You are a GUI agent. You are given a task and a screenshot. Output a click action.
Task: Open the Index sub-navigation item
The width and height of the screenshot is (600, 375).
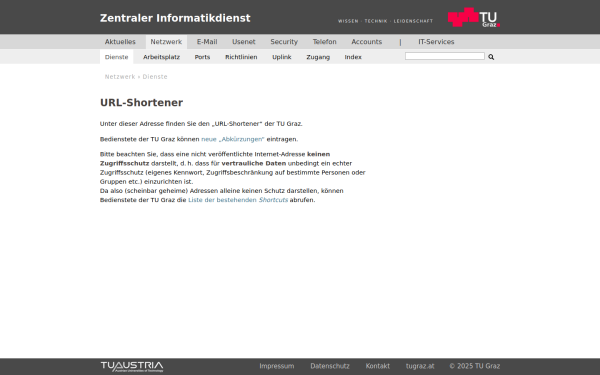tap(353, 57)
